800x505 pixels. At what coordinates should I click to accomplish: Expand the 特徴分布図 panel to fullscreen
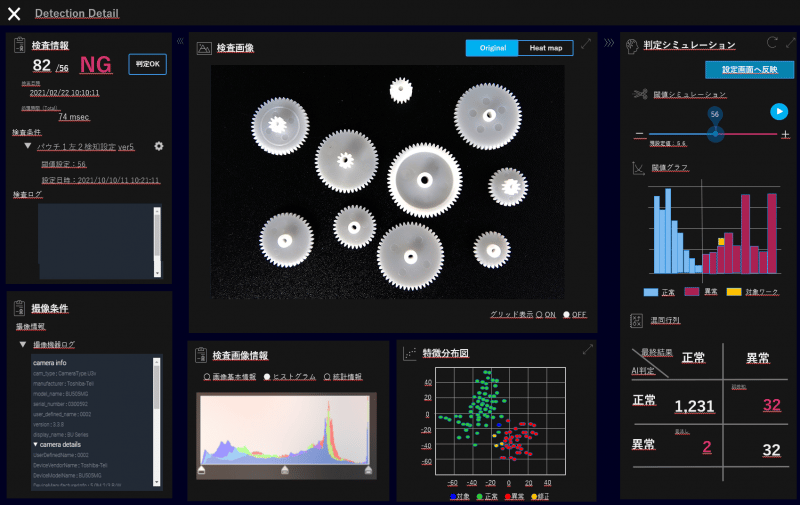(x=588, y=349)
